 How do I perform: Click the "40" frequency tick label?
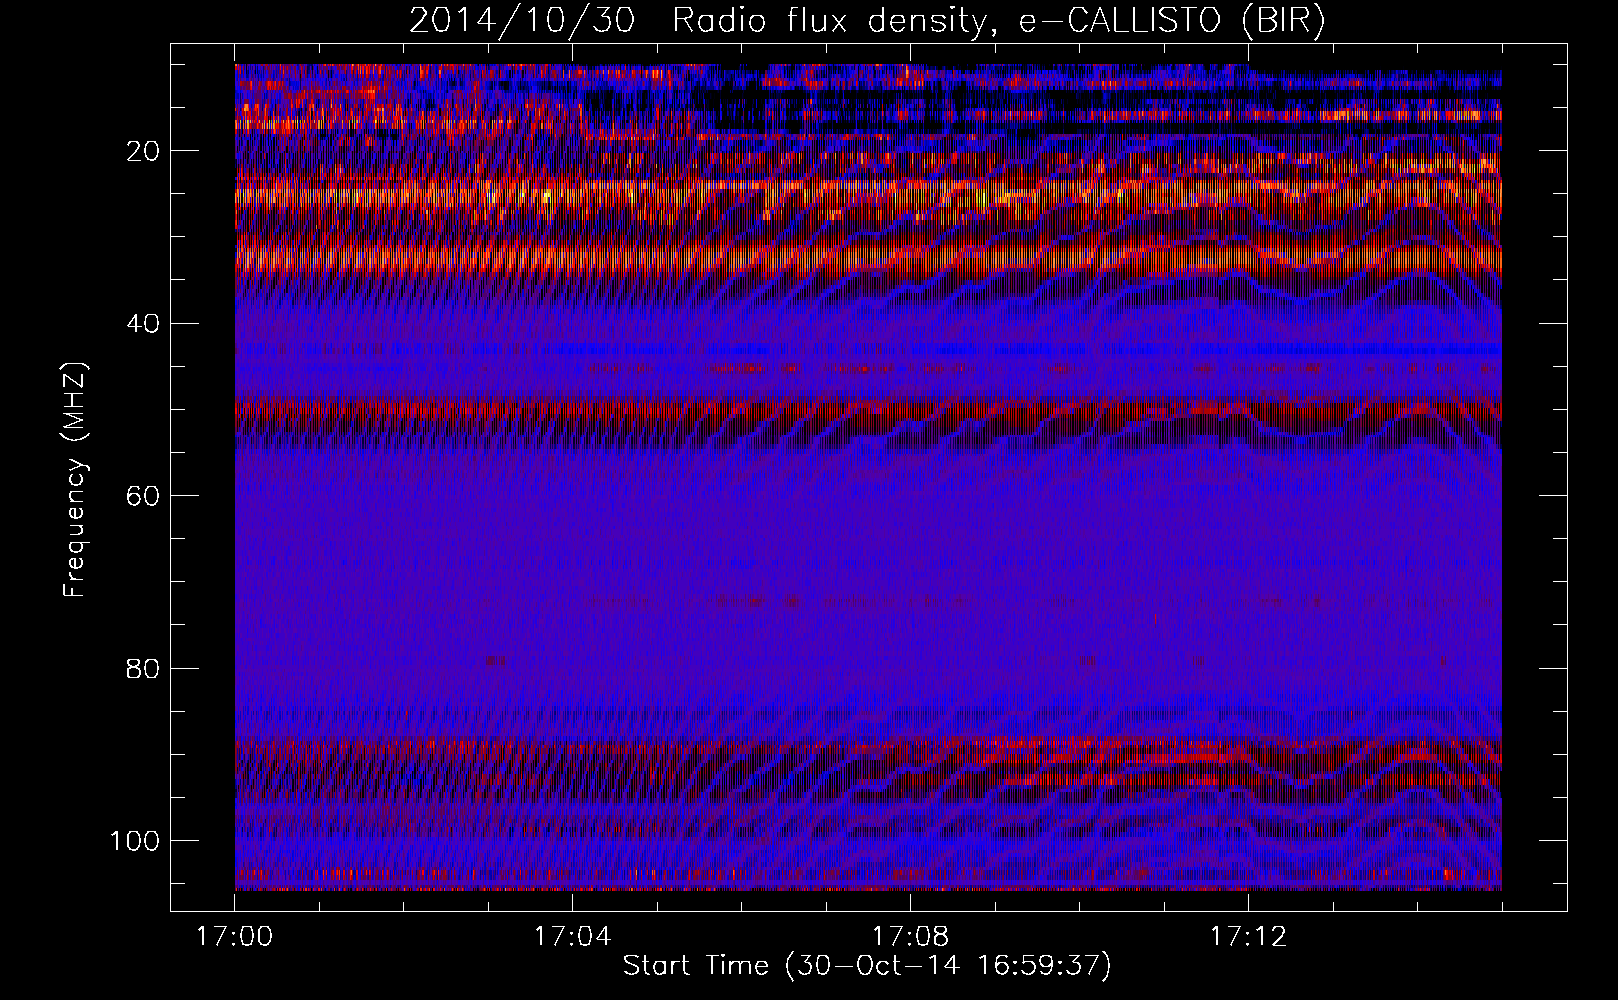(144, 324)
